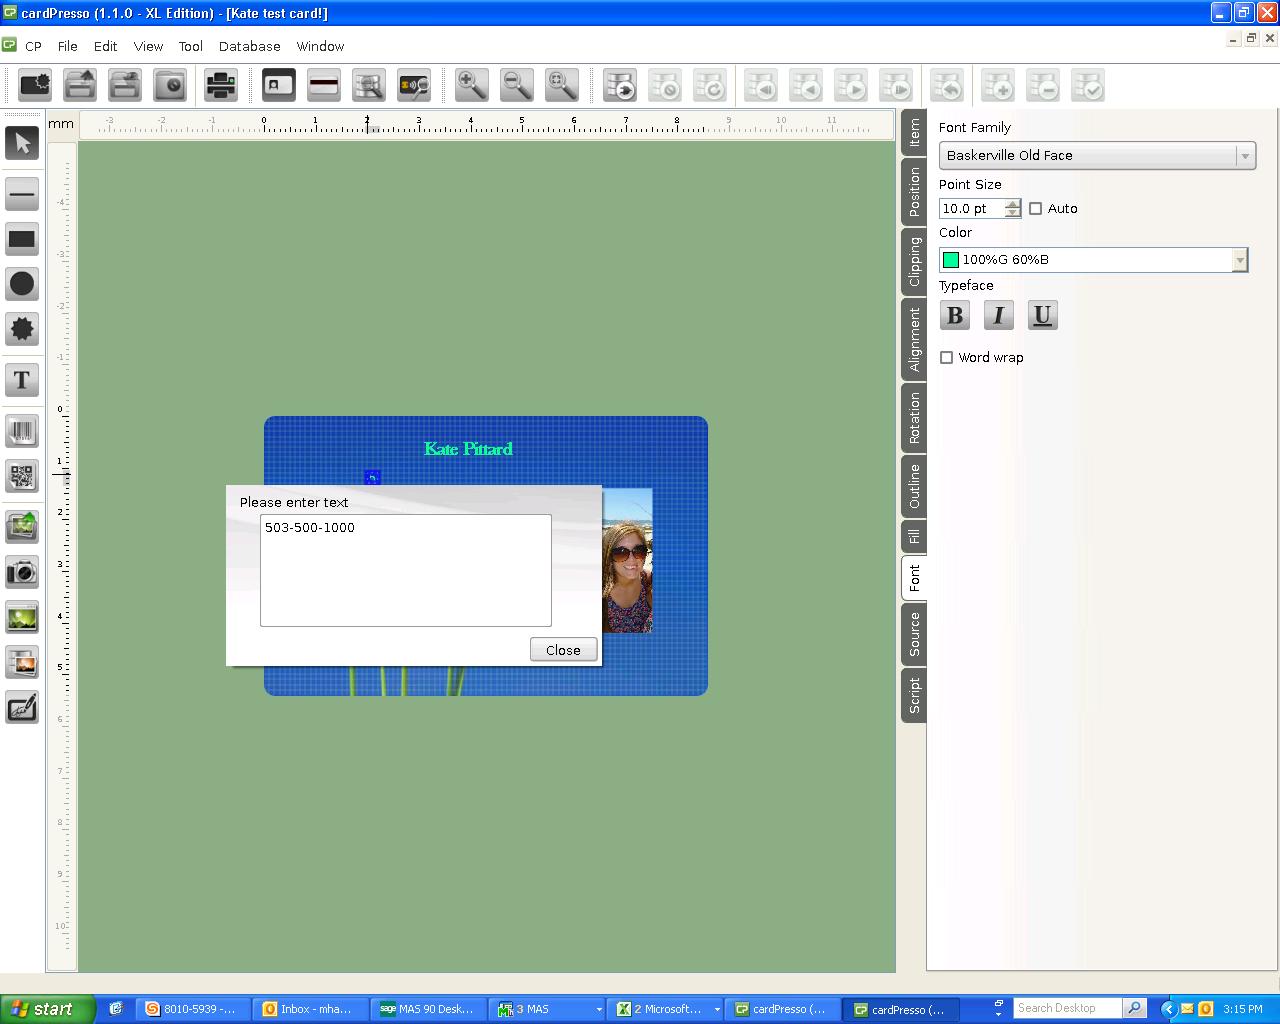
Task: Open the Database menu
Action: (x=249, y=46)
